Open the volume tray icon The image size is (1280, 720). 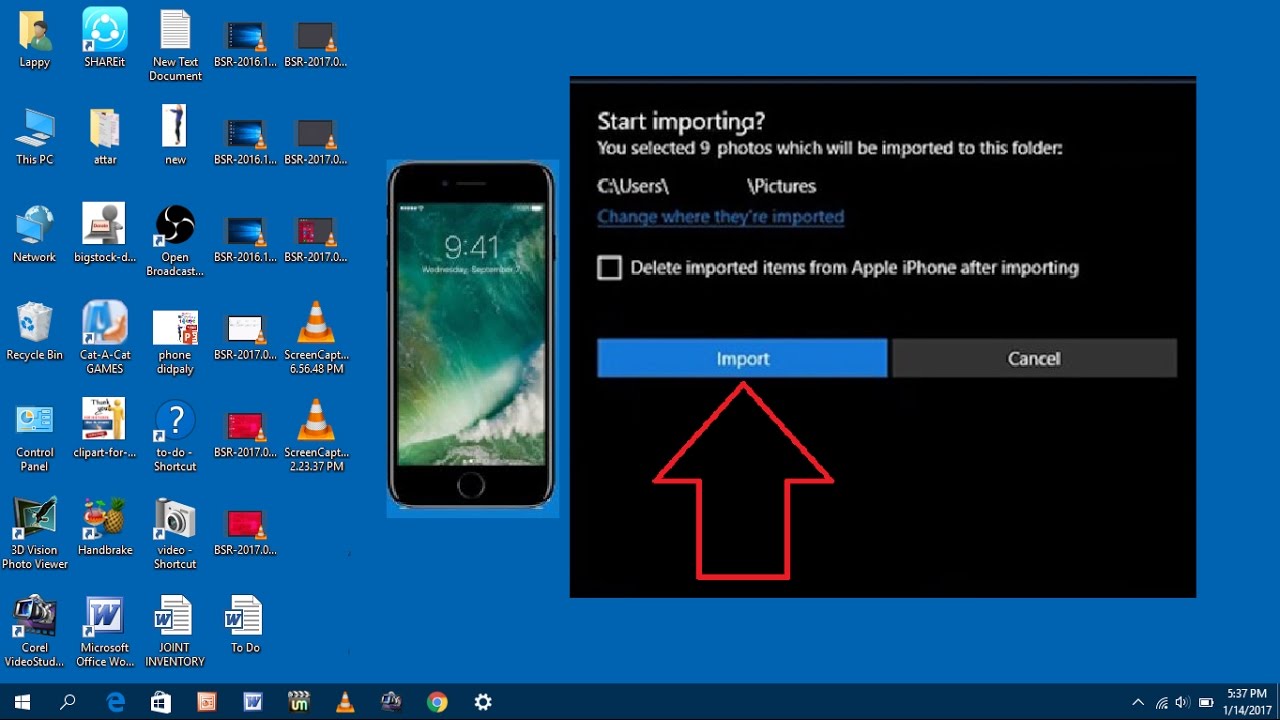tap(1183, 702)
